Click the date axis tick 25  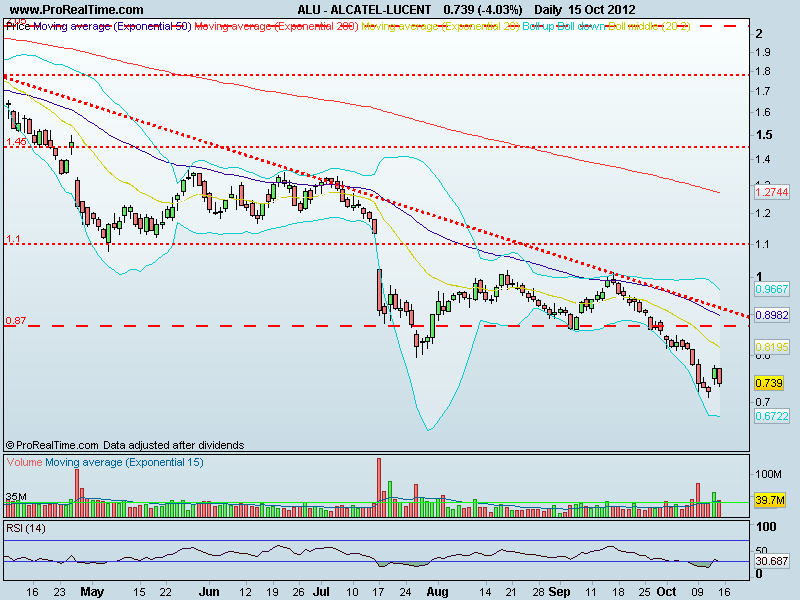644,592
